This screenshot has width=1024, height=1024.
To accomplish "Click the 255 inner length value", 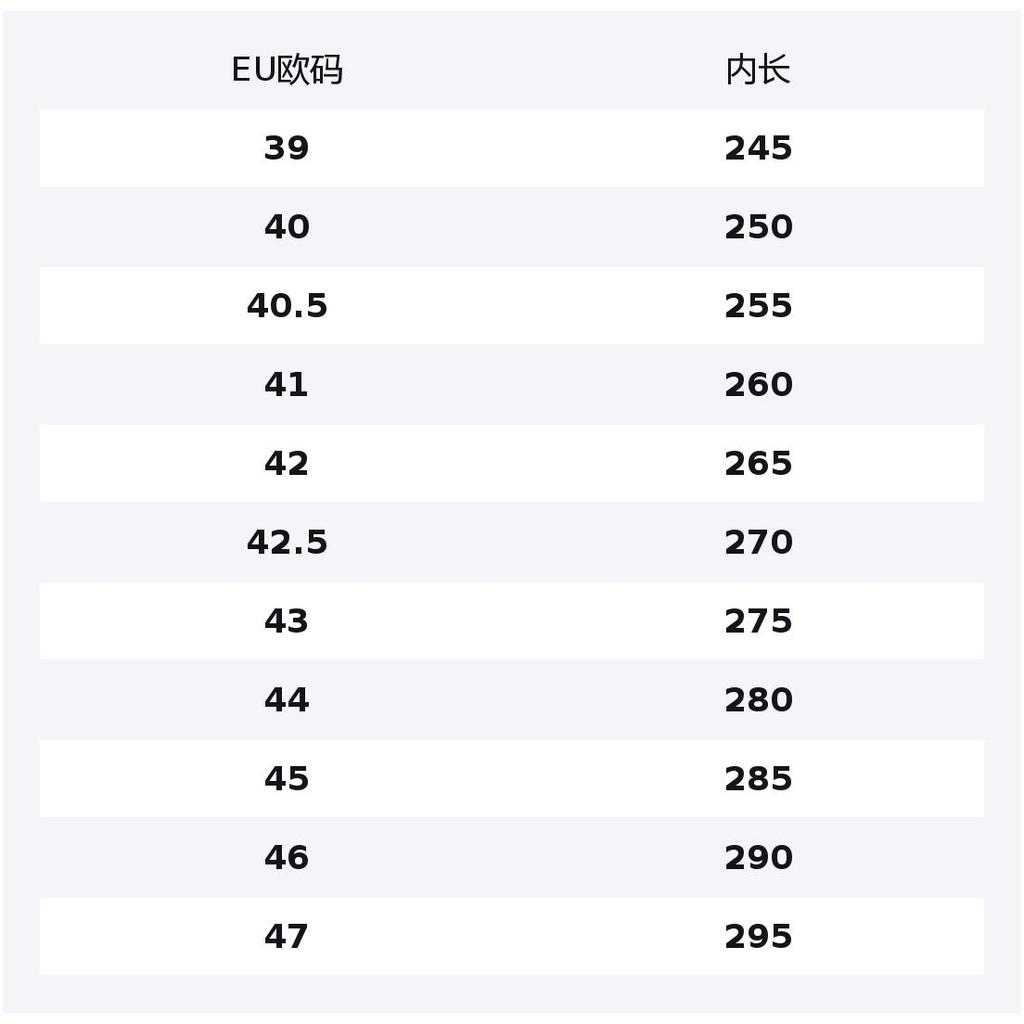I will 758,306.
